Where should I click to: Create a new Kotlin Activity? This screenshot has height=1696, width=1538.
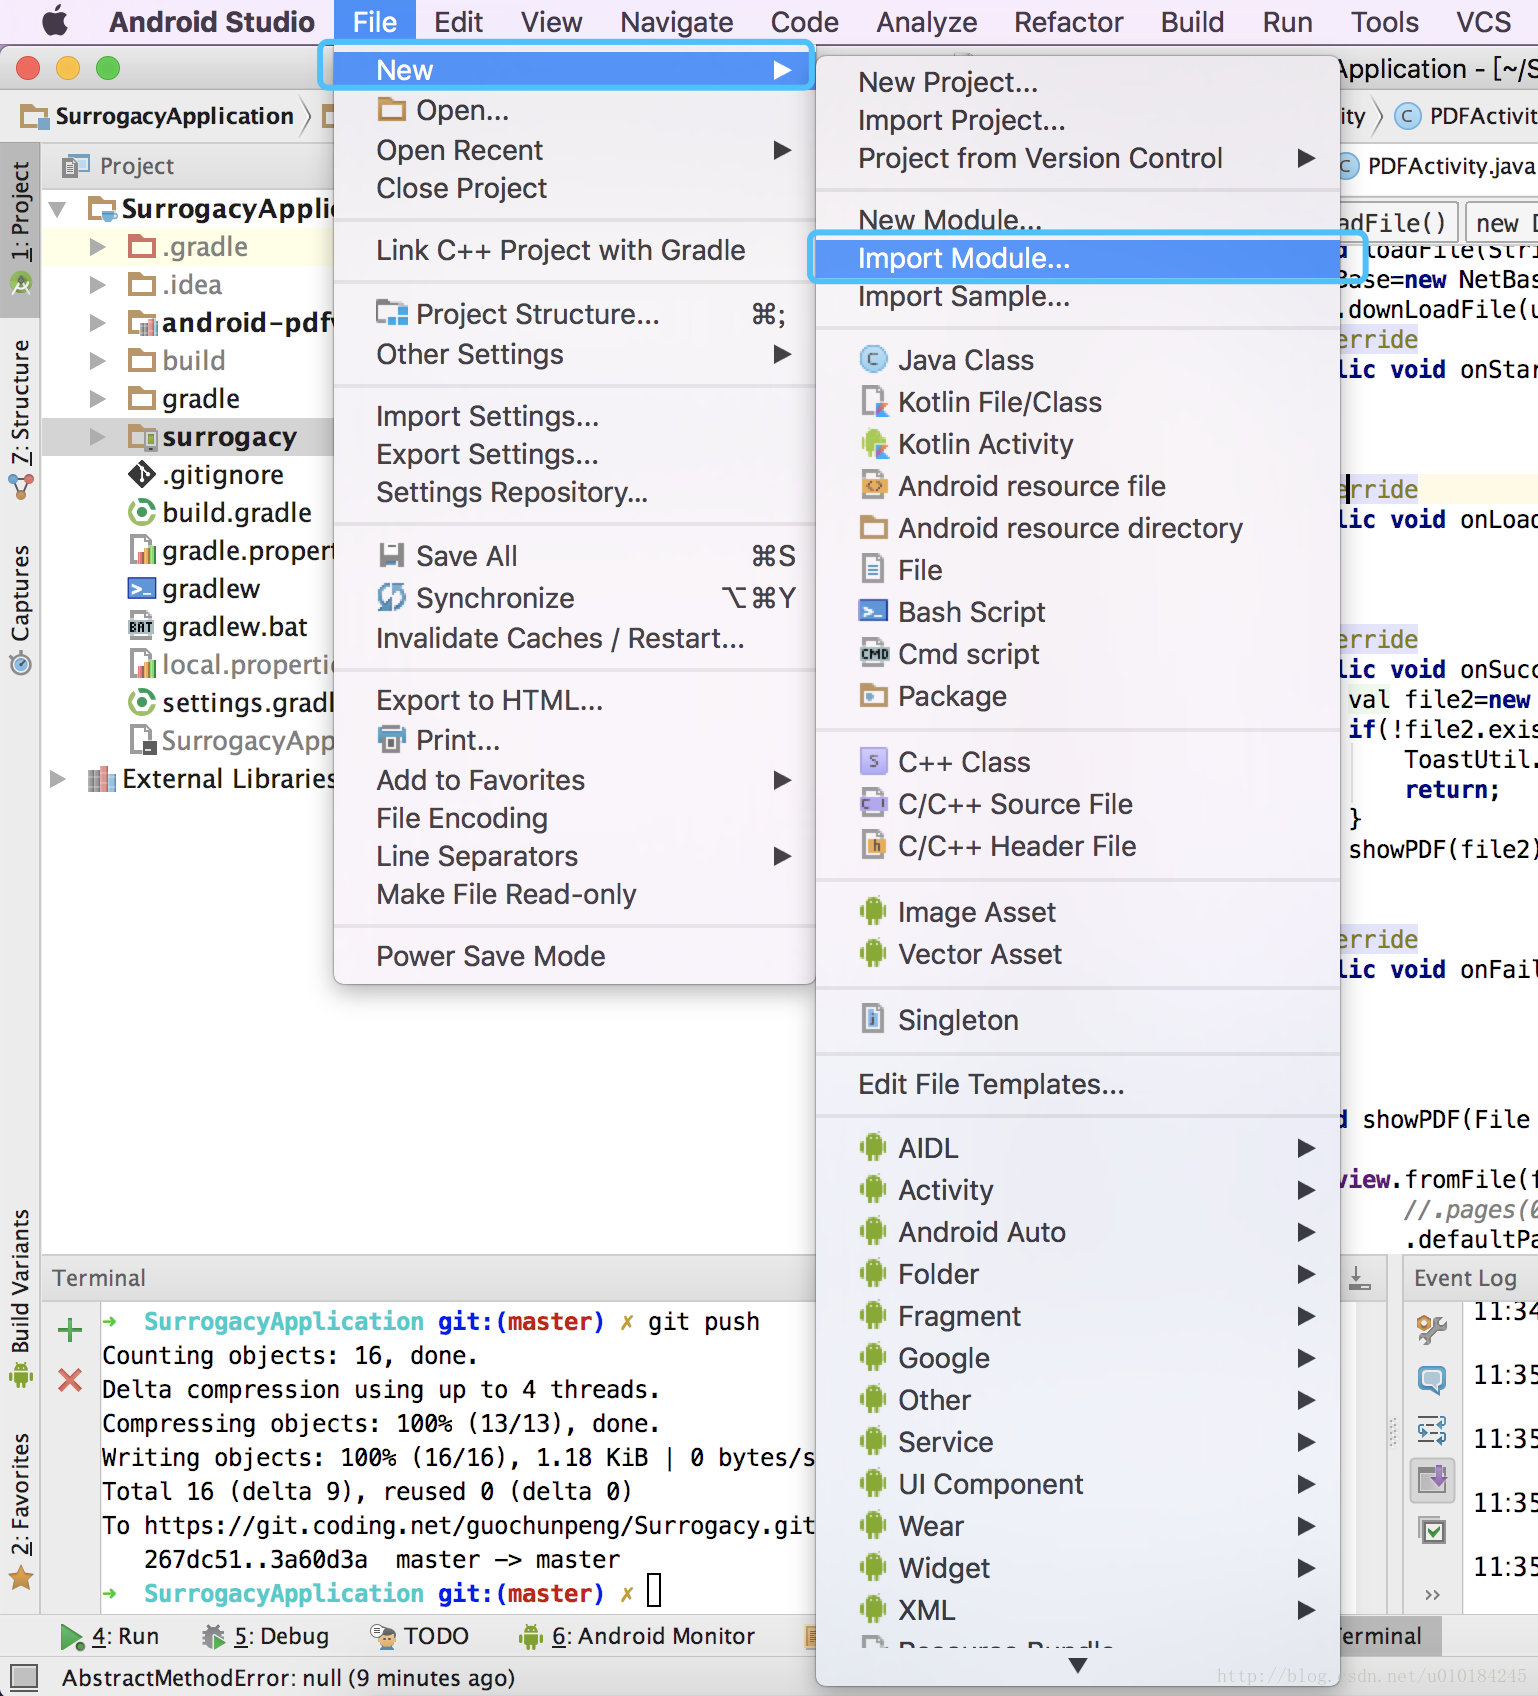click(1078, 444)
